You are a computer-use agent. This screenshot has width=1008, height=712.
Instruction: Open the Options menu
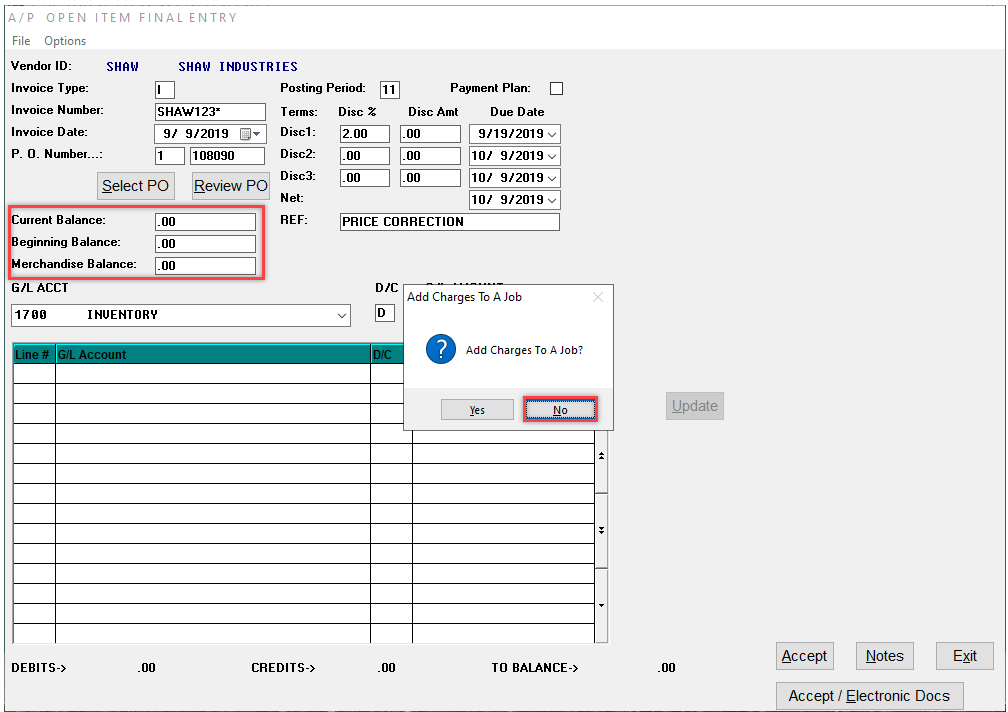(64, 41)
